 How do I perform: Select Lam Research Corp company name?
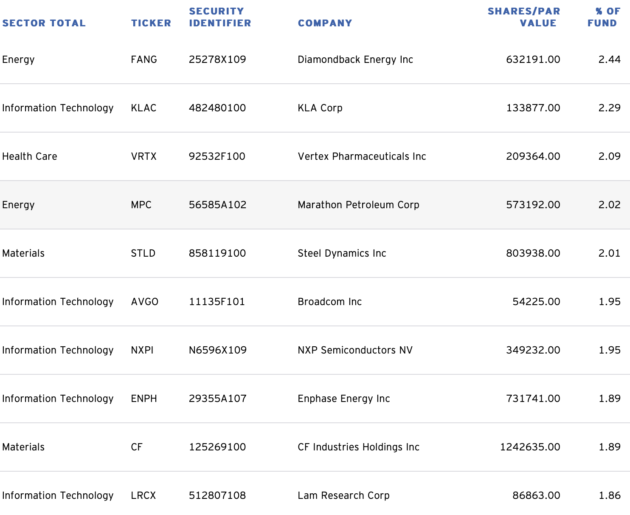pos(344,495)
